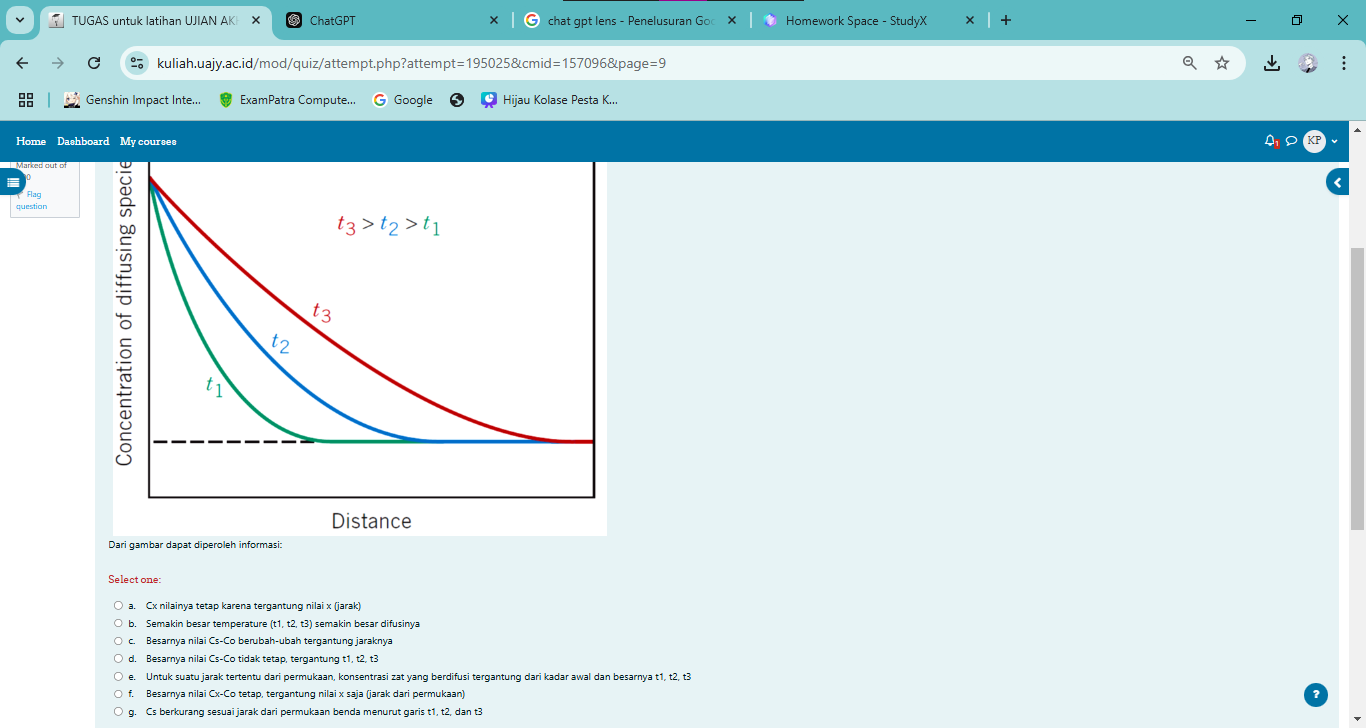This screenshot has height=728, width=1366.
Task: Open browser downloads
Action: (1272, 63)
